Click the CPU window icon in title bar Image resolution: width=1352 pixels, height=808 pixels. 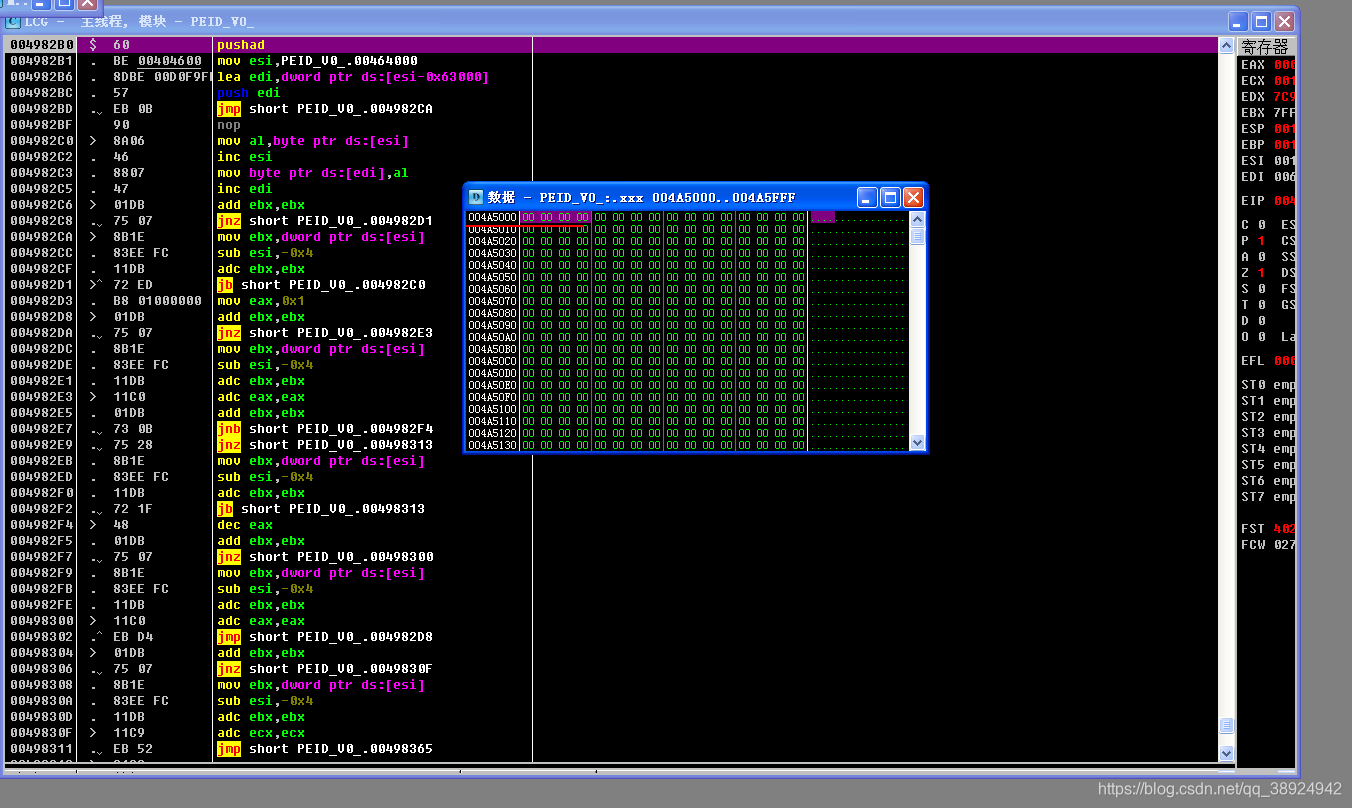[x=14, y=21]
